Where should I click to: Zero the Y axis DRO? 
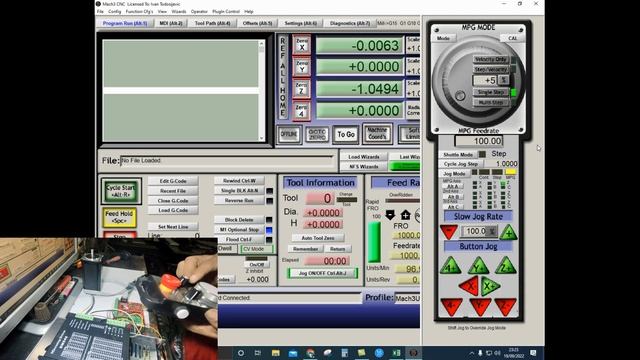click(x=302, y=67)
